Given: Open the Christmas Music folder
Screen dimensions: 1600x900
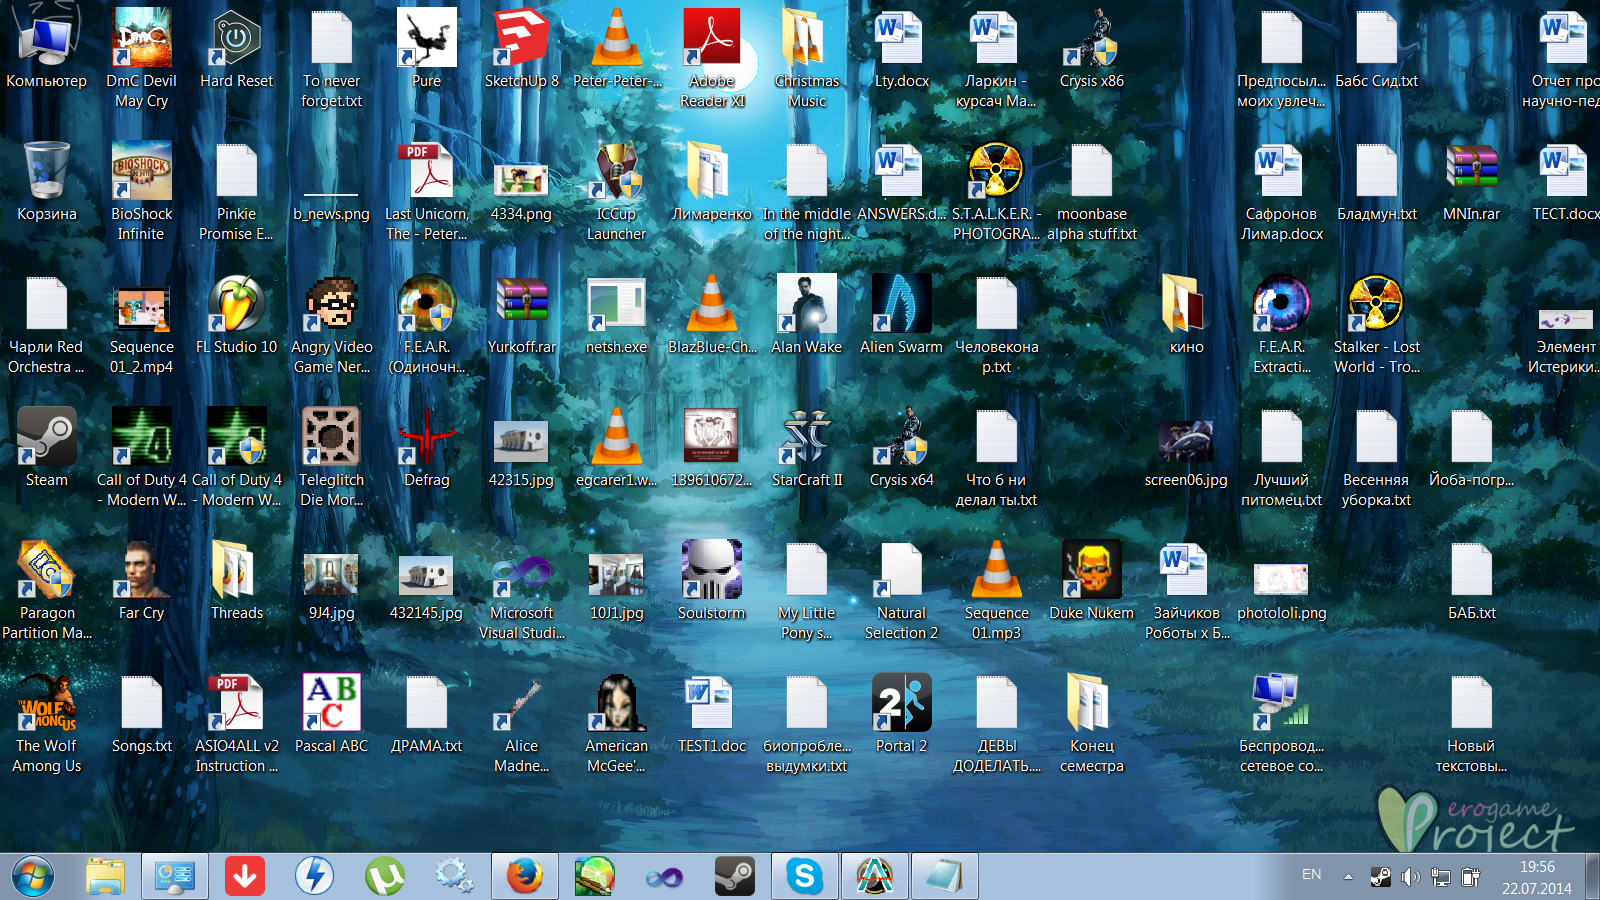Looking at the screenshot, I should click(806, 58).
